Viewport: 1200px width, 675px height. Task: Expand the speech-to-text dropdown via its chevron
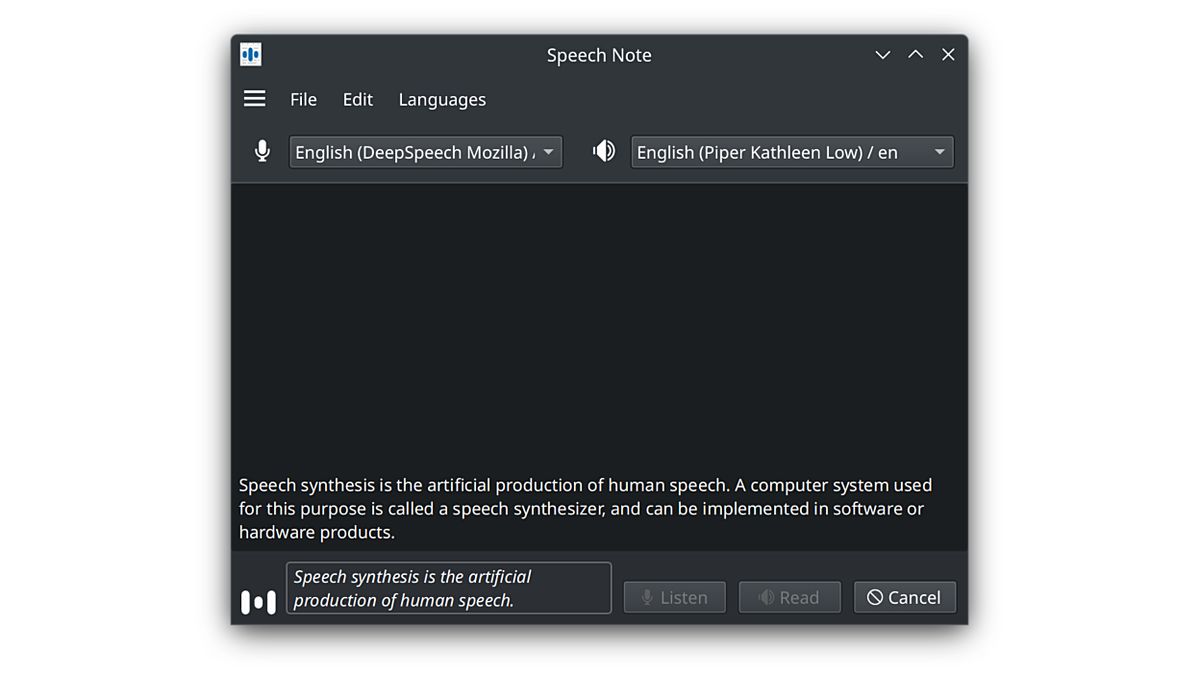click(548, 151)
